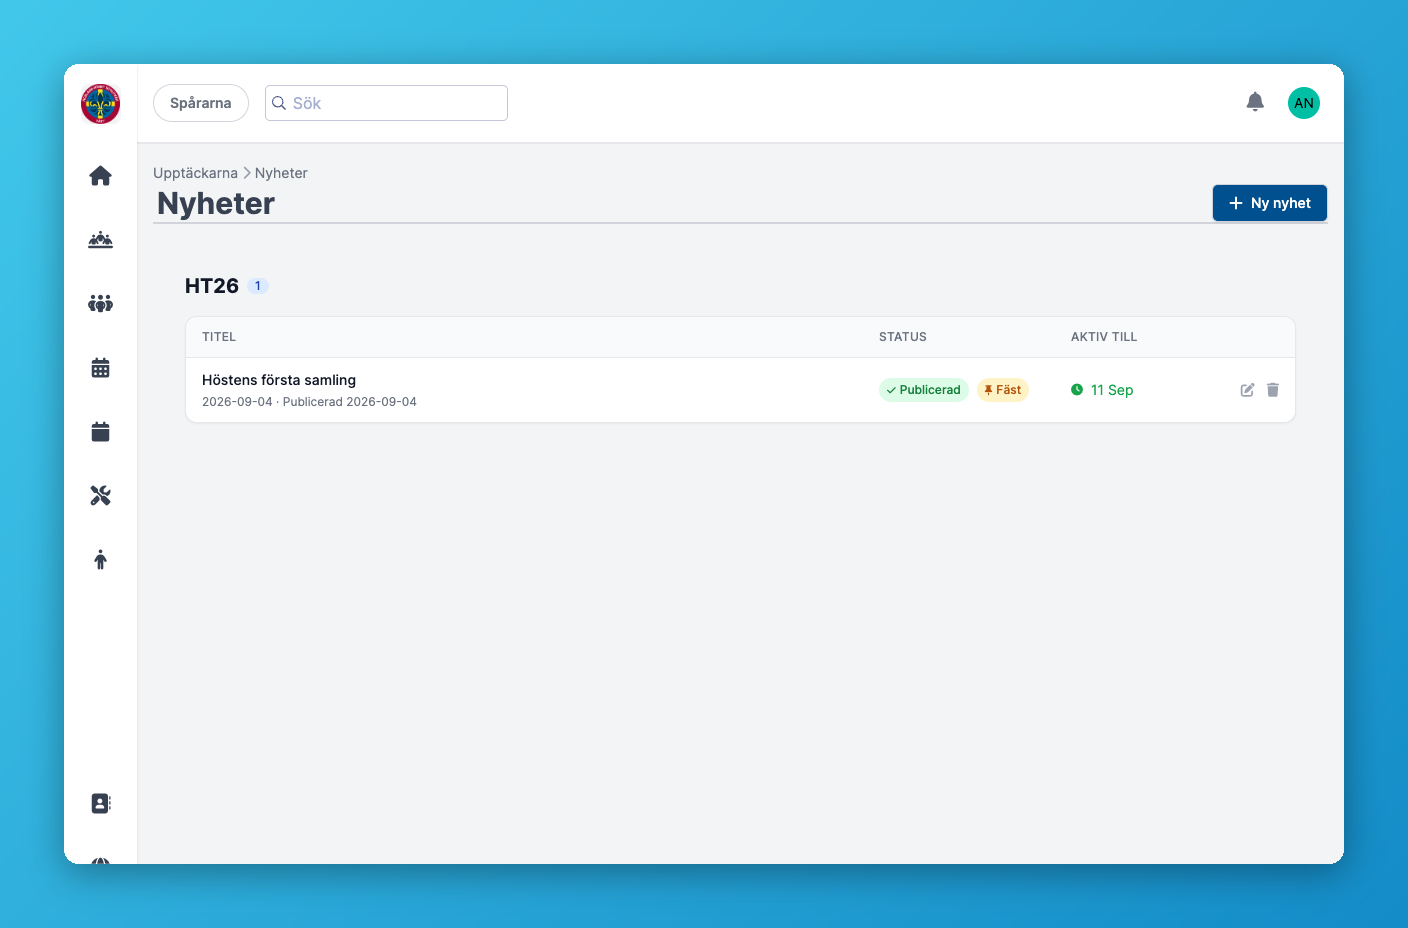Open the calendar grid icon in sidebar
1408x928 pixels.
pos(100,368)
